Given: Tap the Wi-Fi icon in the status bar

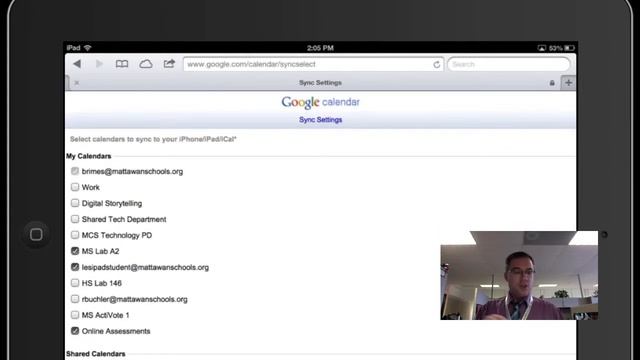Looking at the screenshot, I should [88, 48].
